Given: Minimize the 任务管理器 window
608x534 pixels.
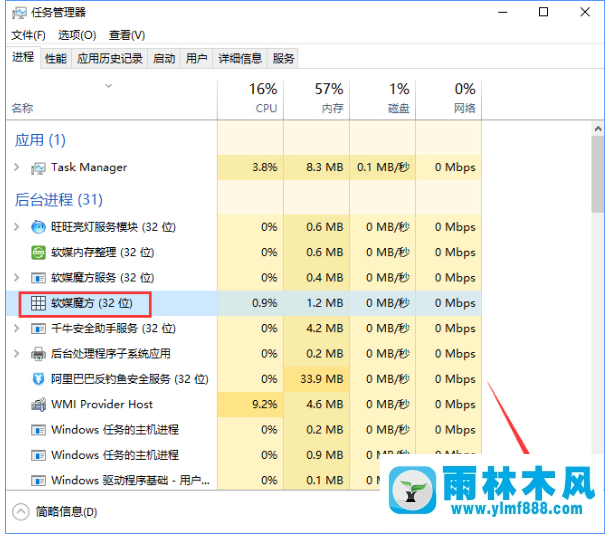Looking at the screenshot, I should click(x=503, y=12).
